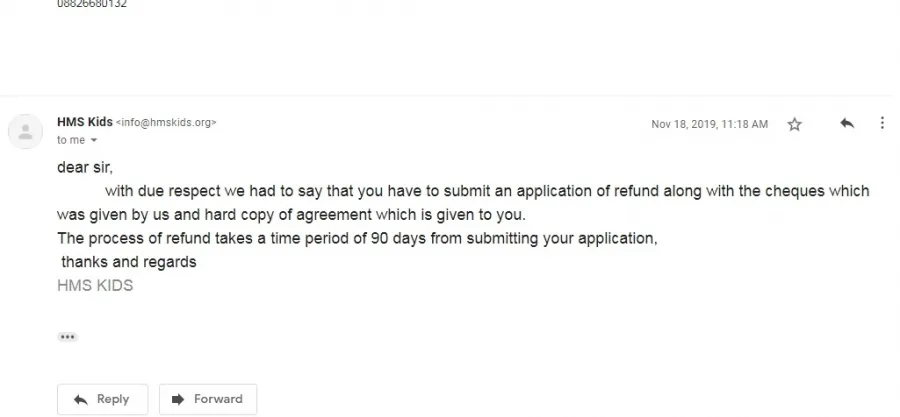Open the three-dot more options menu
The height and width of the screenshot is (417, 900).
point(882,123)
